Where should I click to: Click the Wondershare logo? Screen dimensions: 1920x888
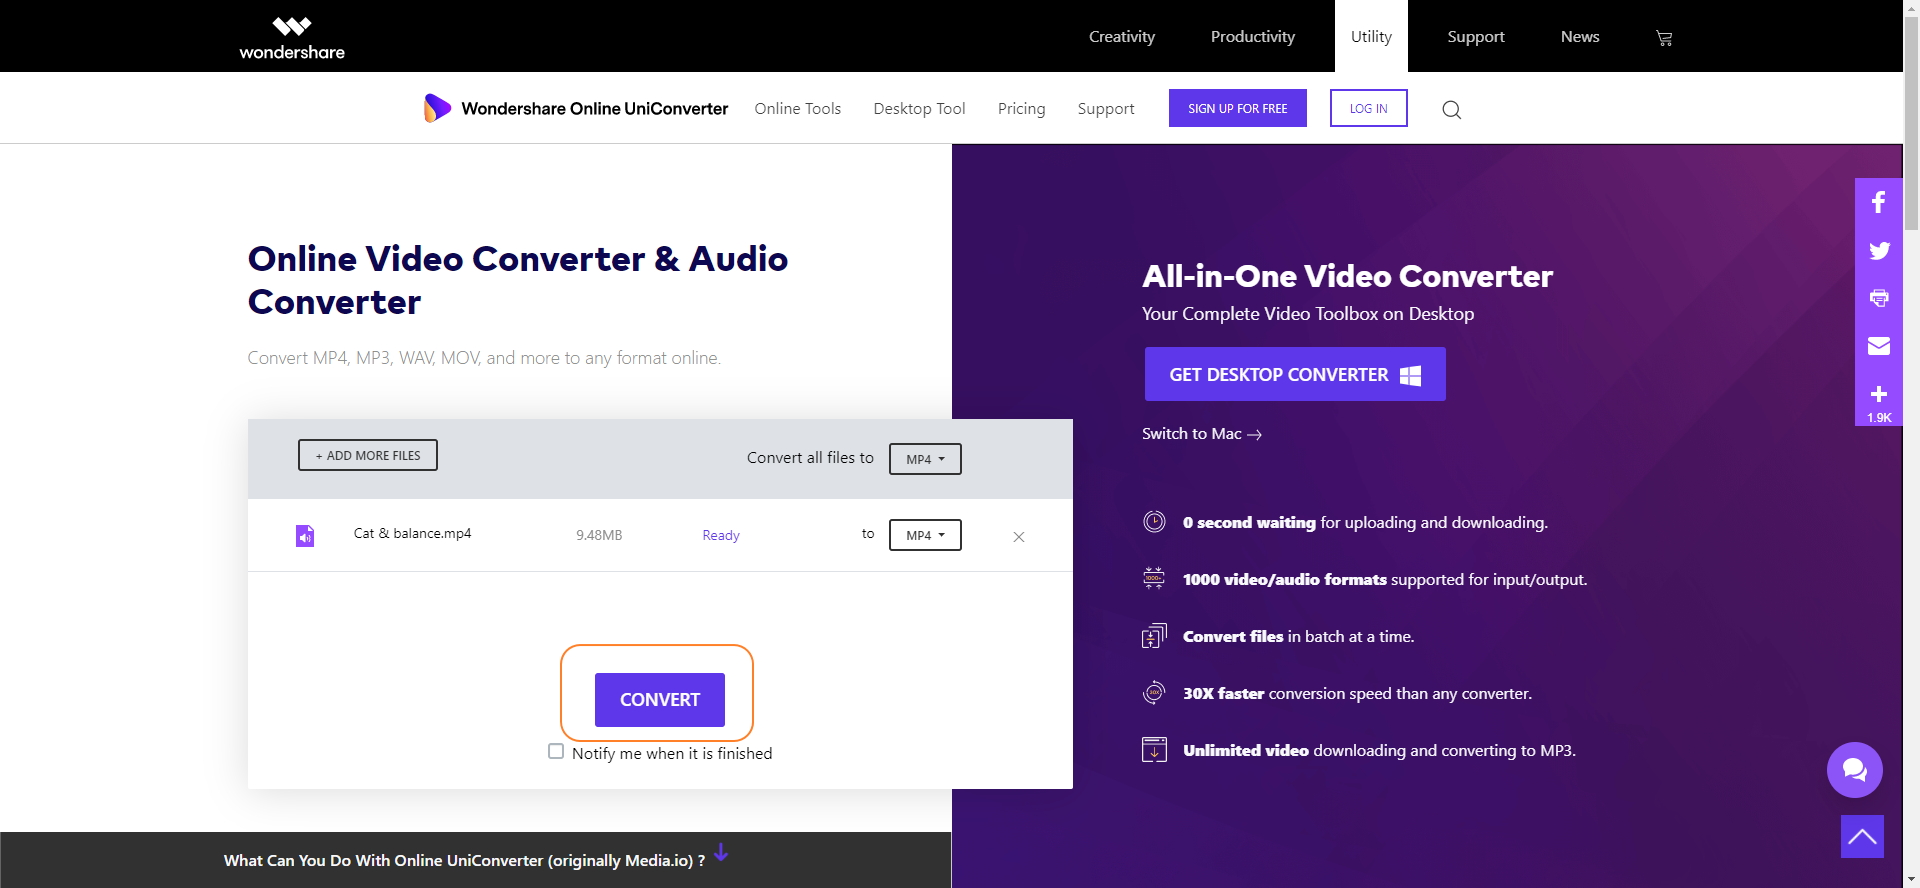coord(292,38)
